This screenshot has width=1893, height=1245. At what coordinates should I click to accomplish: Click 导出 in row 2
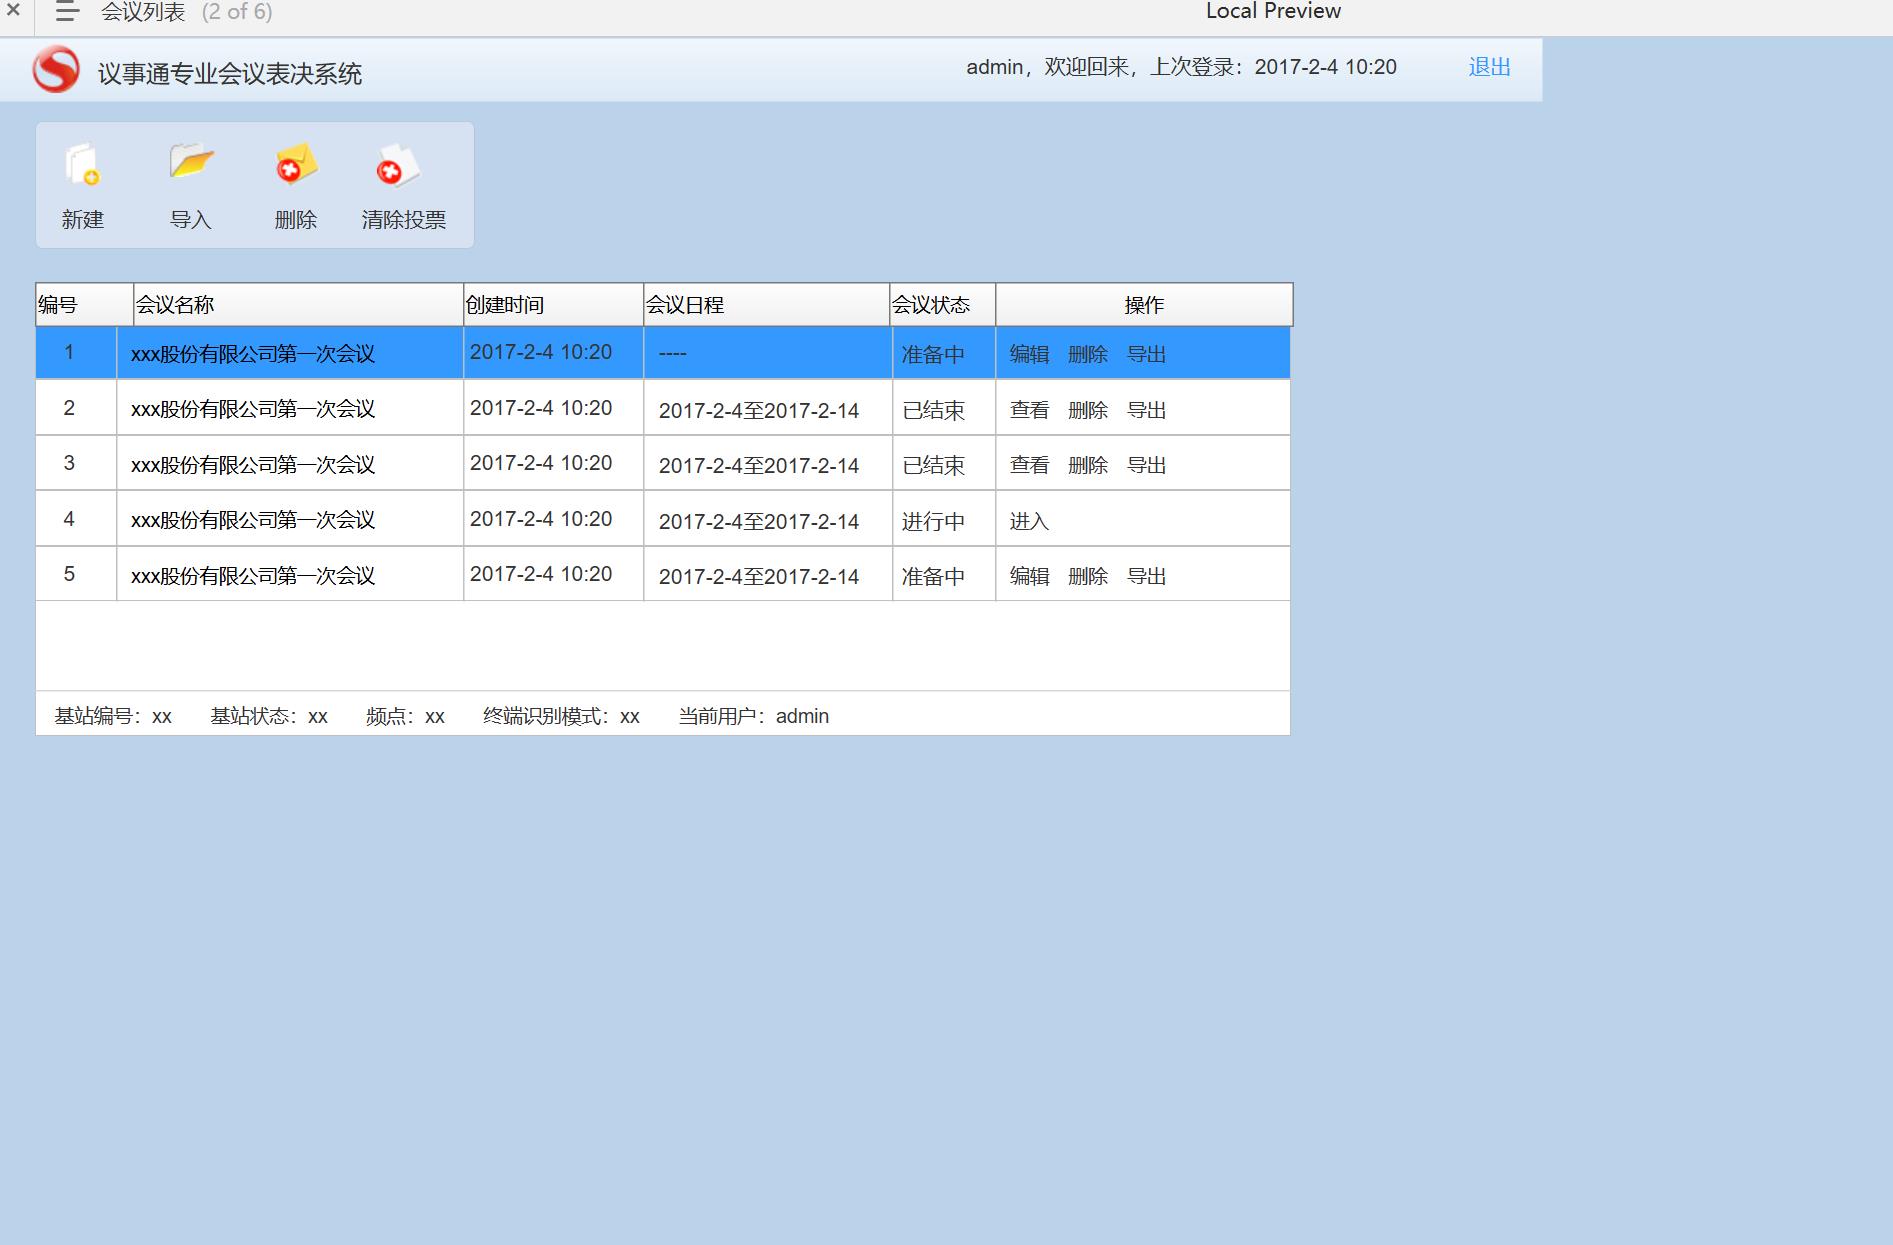click(1147, 410)
